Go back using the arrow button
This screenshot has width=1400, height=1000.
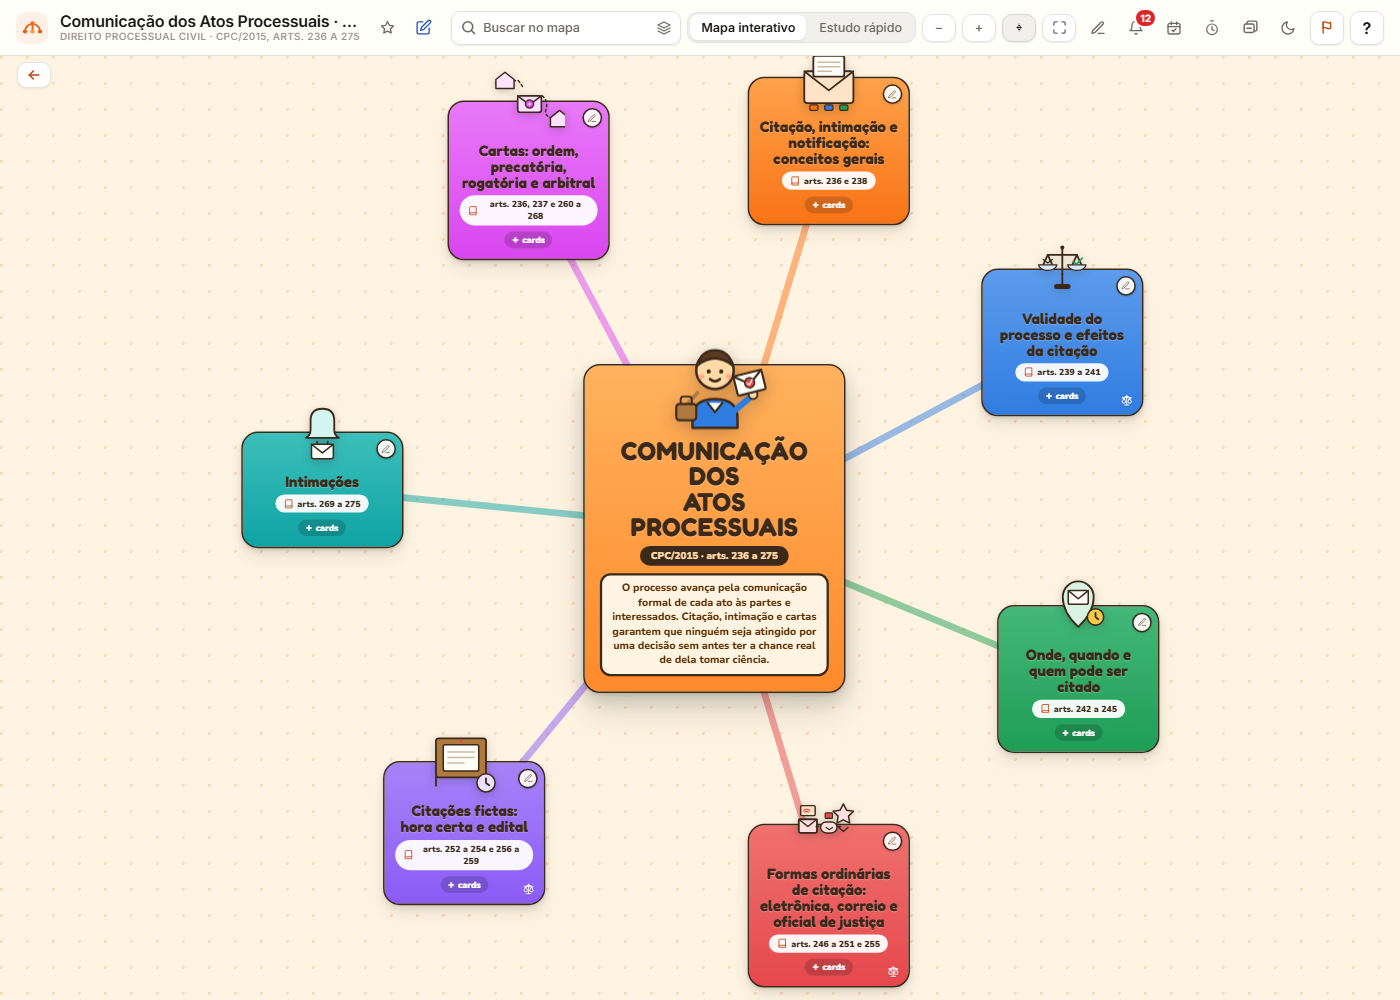[34, 75]
